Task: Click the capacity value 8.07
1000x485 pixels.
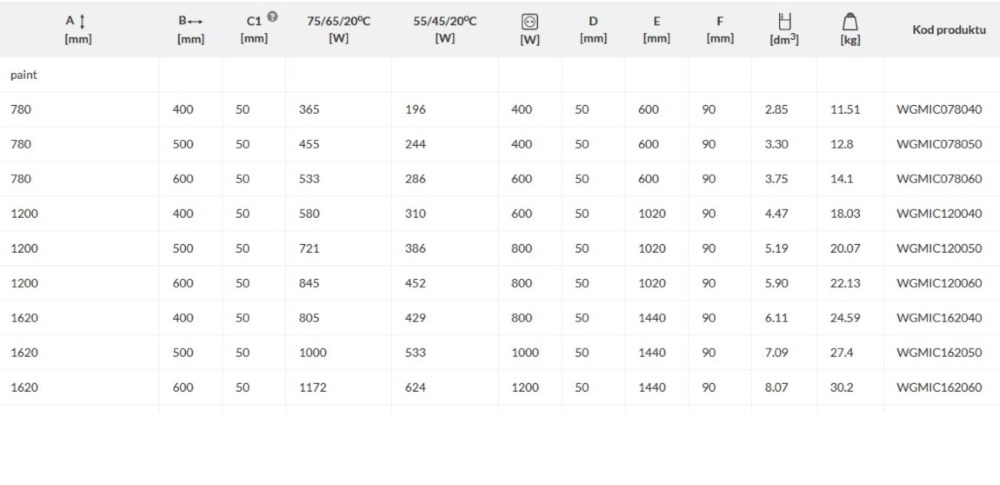Action: [776, 387]
